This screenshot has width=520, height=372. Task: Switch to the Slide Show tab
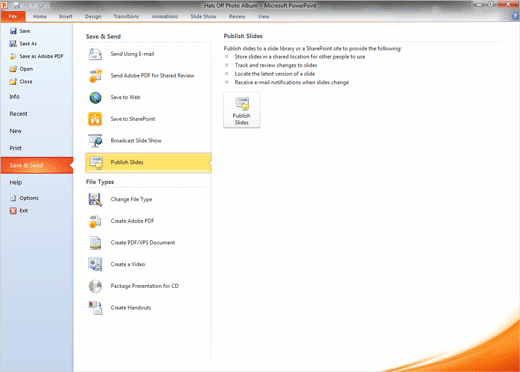[203, 16]
